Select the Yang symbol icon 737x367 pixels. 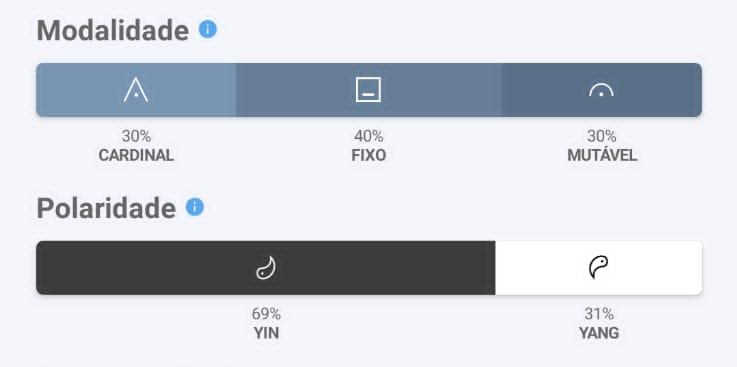tap(598, 267)
